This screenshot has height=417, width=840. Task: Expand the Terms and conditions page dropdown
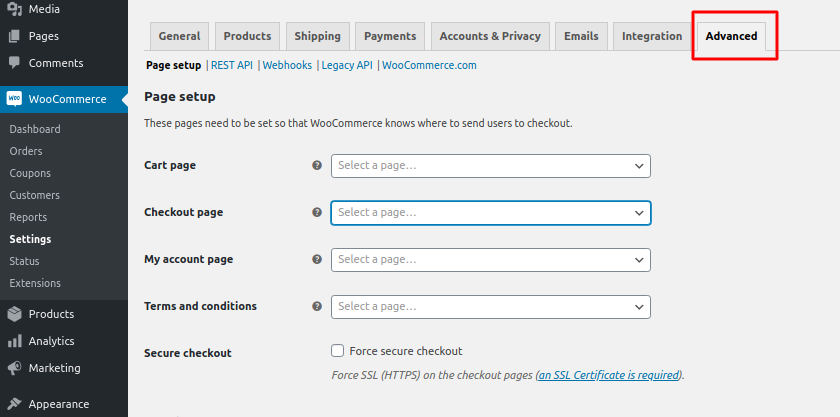(x=490, y=307)
